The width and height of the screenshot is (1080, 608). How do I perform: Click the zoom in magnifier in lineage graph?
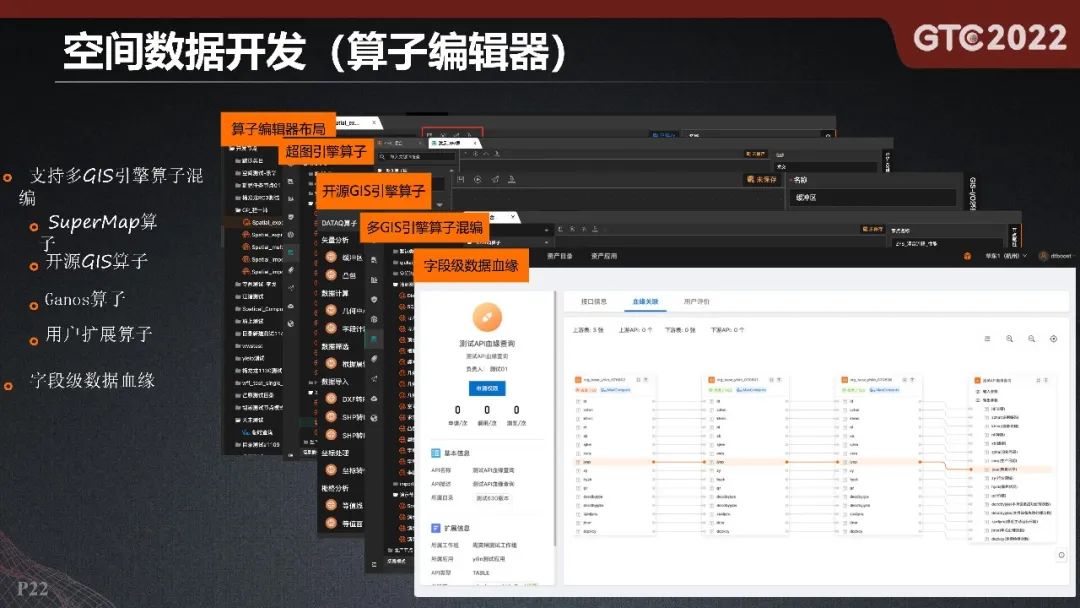[1009, 339]
